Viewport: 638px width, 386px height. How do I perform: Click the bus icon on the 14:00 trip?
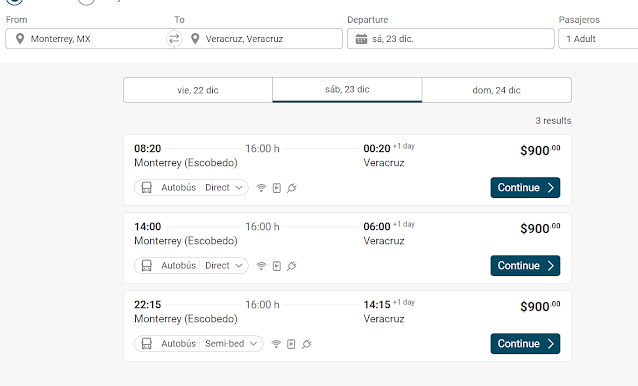coord(146,266)
